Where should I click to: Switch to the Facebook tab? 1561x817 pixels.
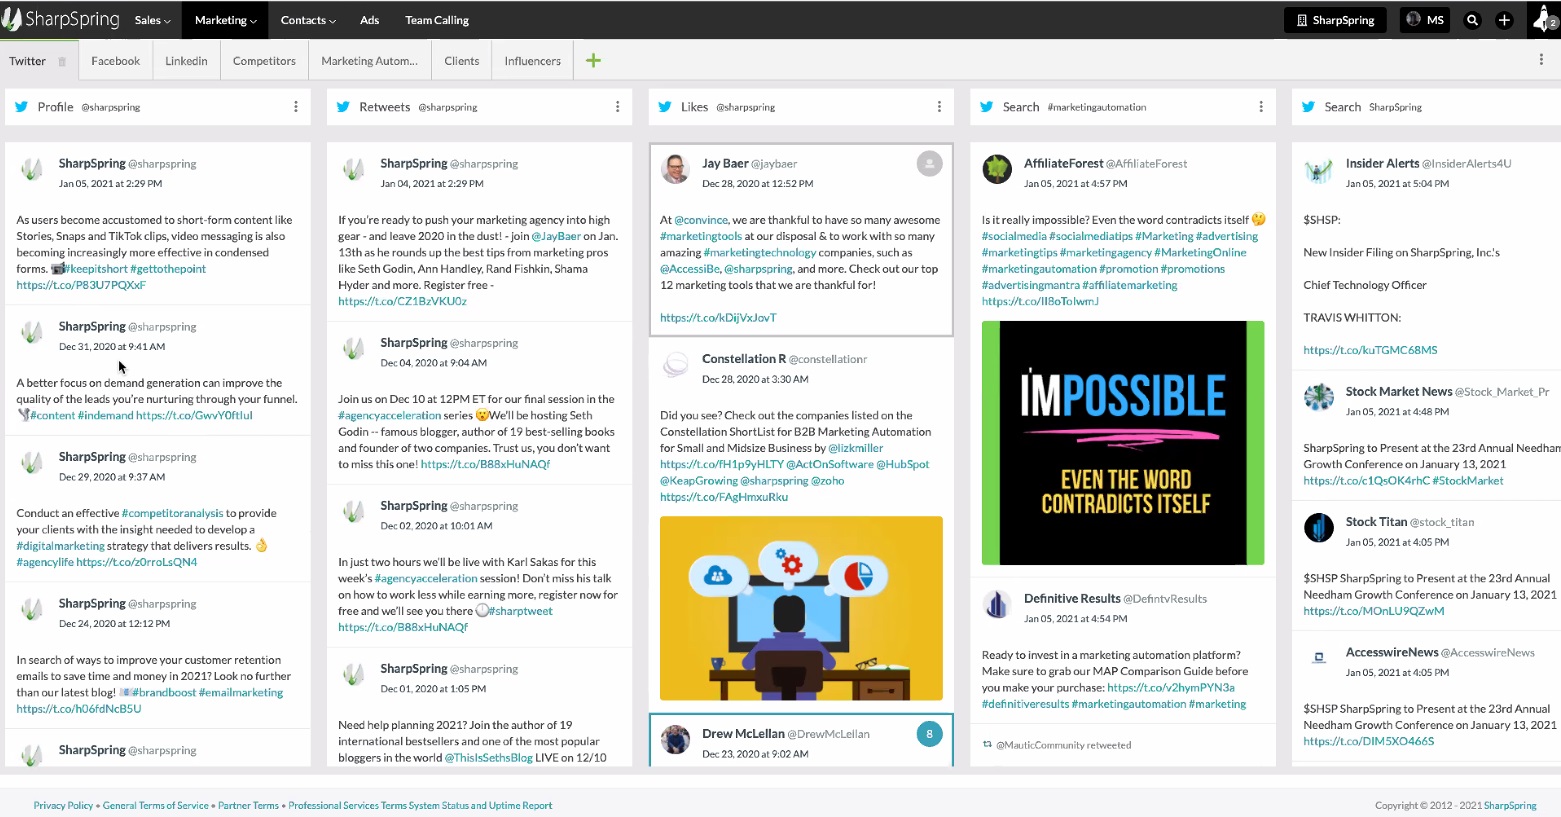[115, 61]
